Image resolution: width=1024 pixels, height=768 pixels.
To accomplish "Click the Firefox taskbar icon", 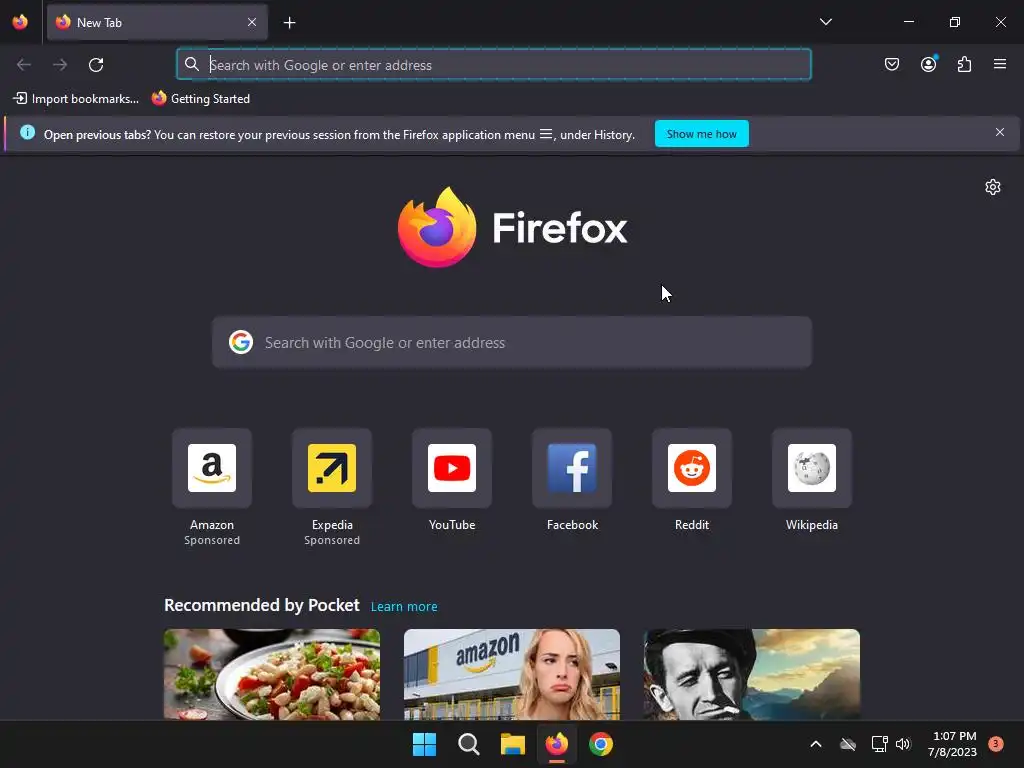I will point(556,744).
